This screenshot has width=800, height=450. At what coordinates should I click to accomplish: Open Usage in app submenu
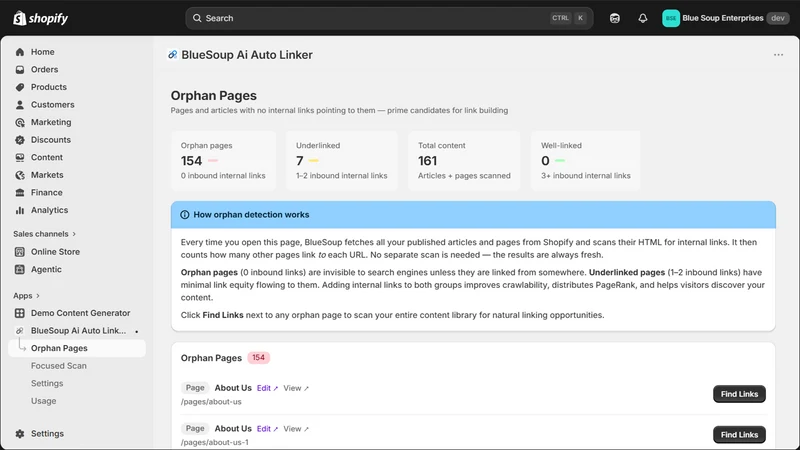click(43, 401)
